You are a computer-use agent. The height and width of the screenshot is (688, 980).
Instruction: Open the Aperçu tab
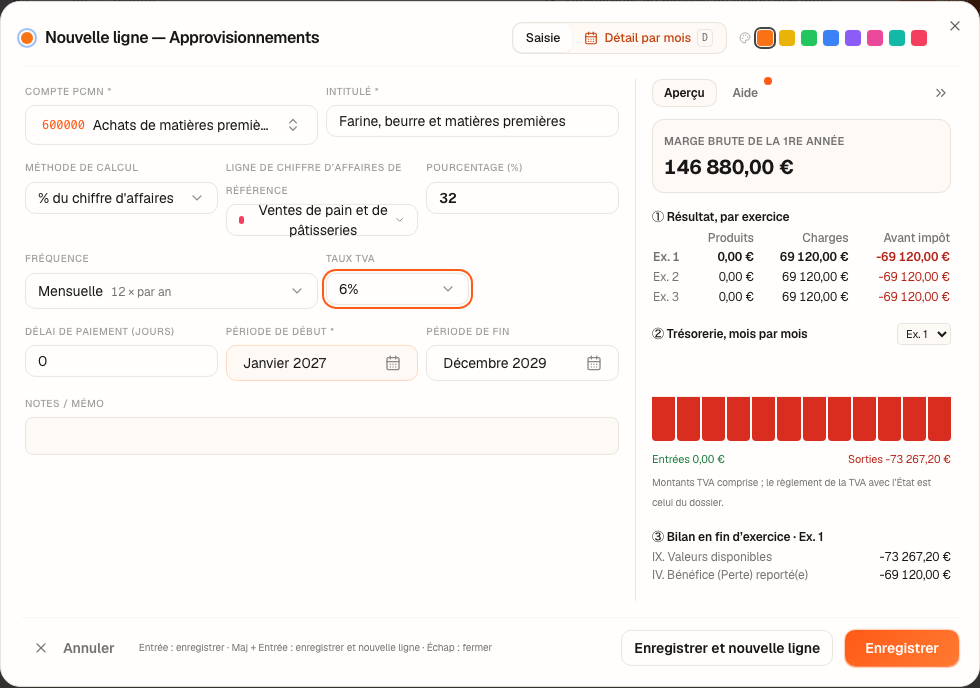coord(684,93)
